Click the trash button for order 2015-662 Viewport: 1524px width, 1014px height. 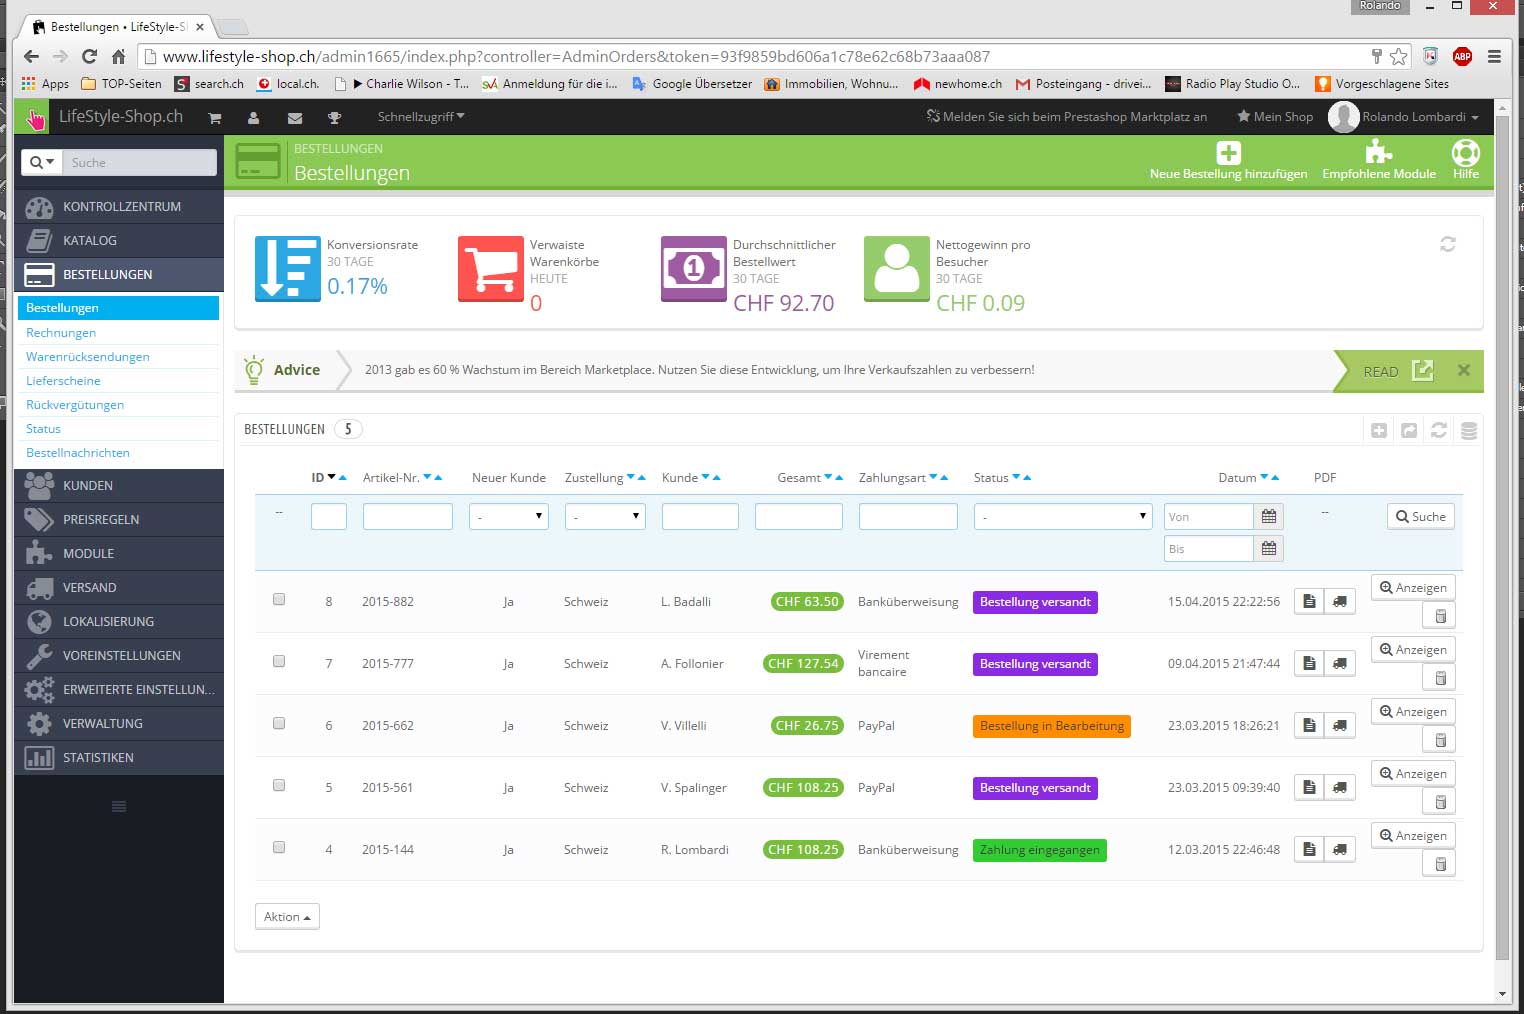(1440, 740)
